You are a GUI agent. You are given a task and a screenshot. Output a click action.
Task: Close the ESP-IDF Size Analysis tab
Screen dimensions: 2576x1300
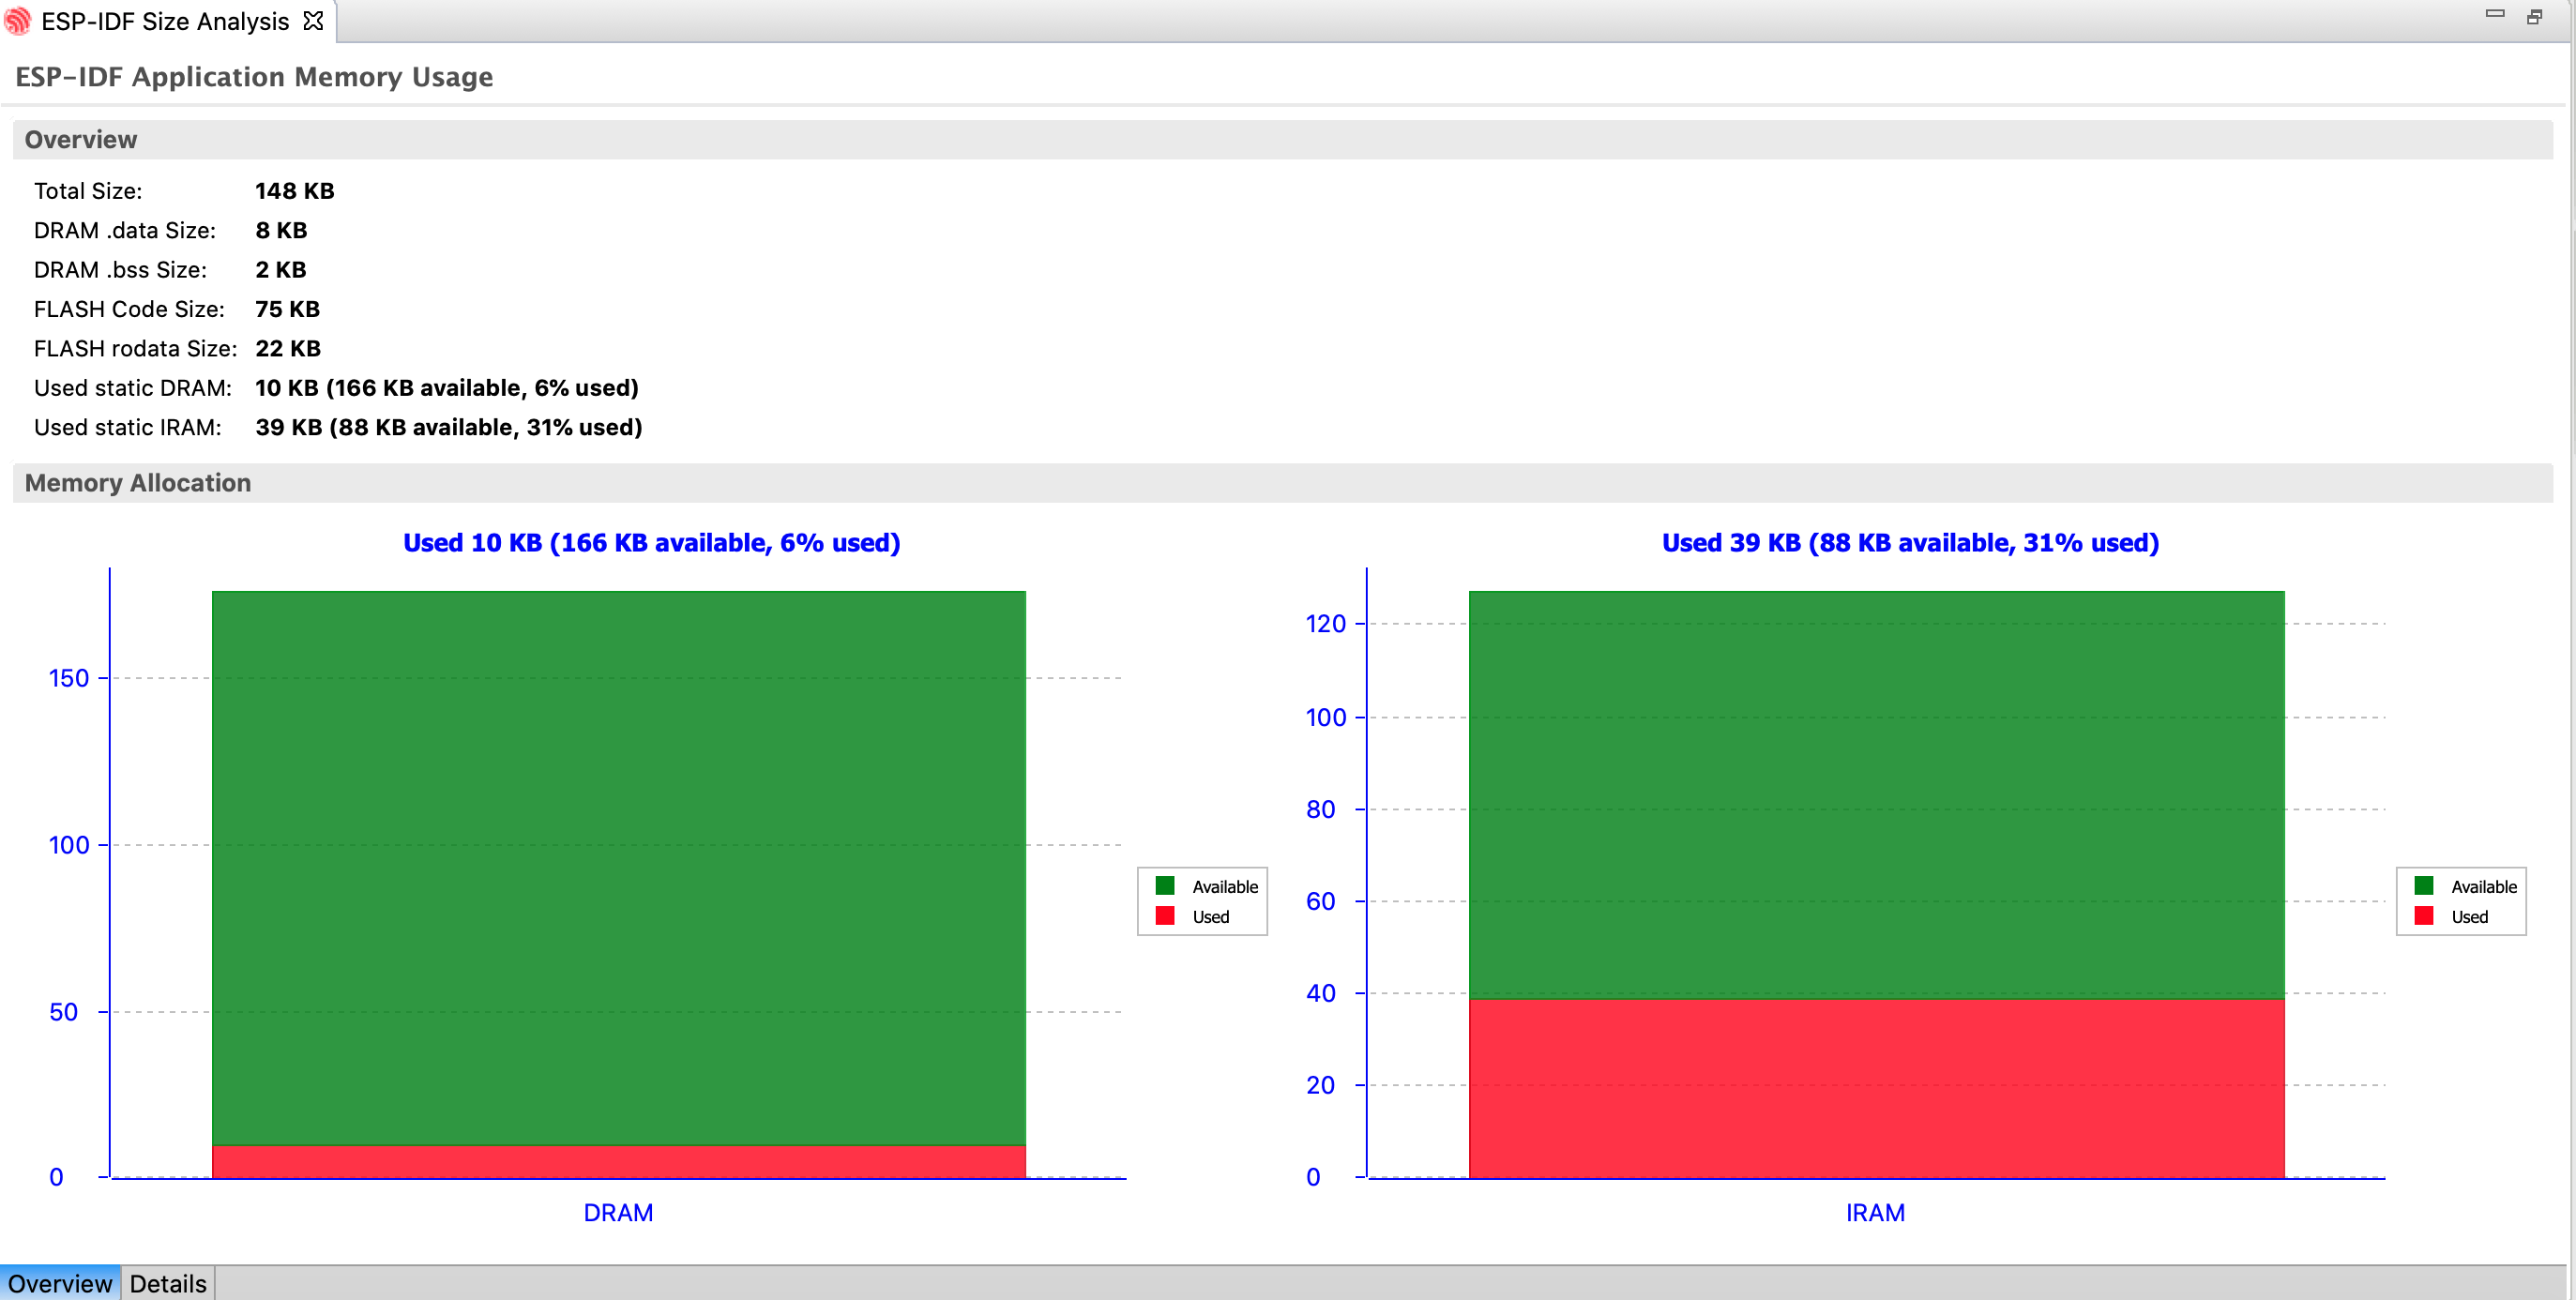[313, 21]
